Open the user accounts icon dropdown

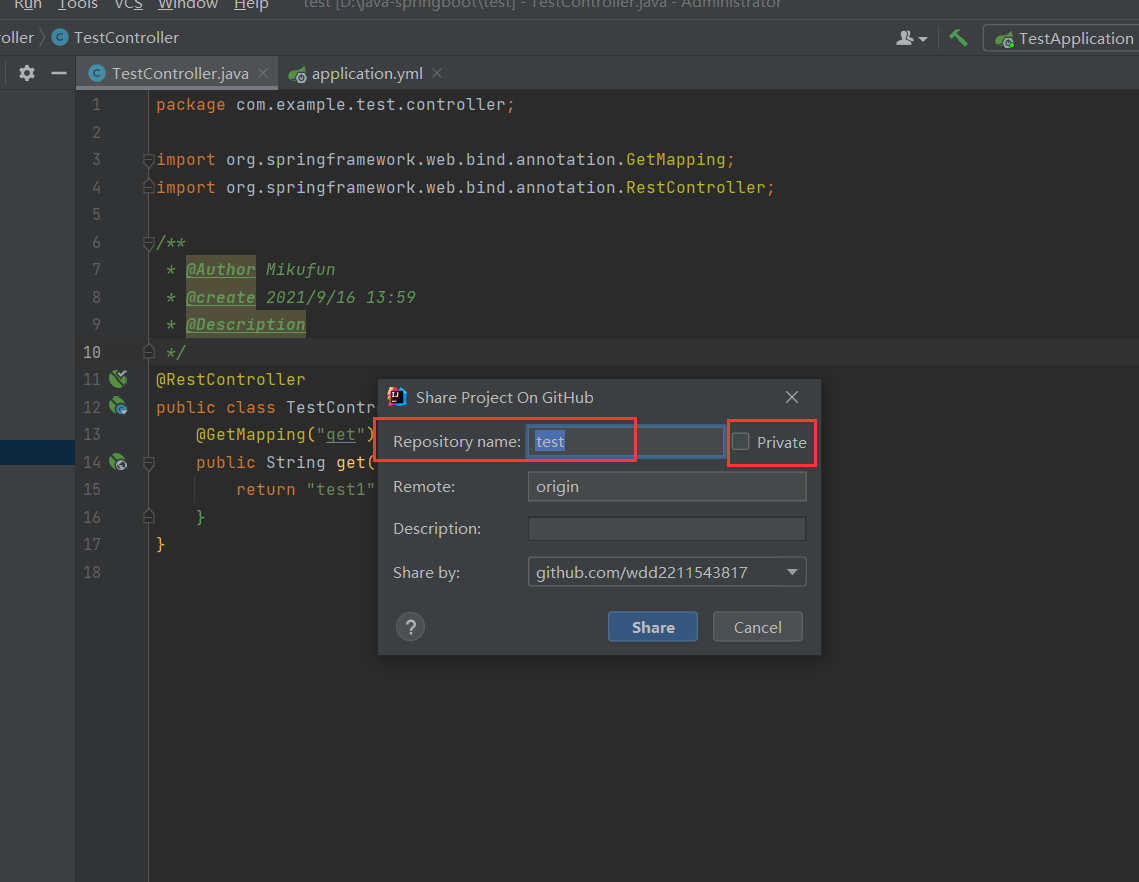click(x=911, y=38)
